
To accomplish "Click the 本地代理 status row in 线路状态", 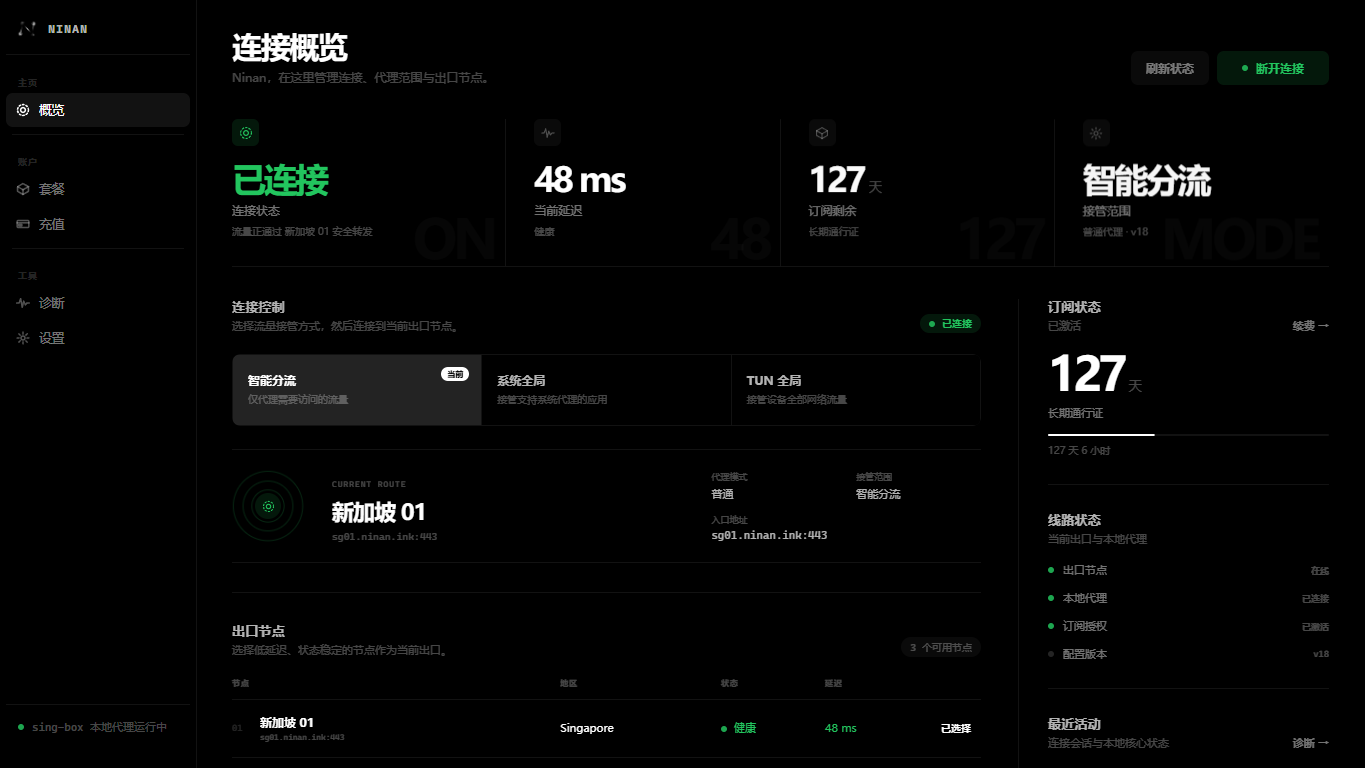I will pos(1188,598).
